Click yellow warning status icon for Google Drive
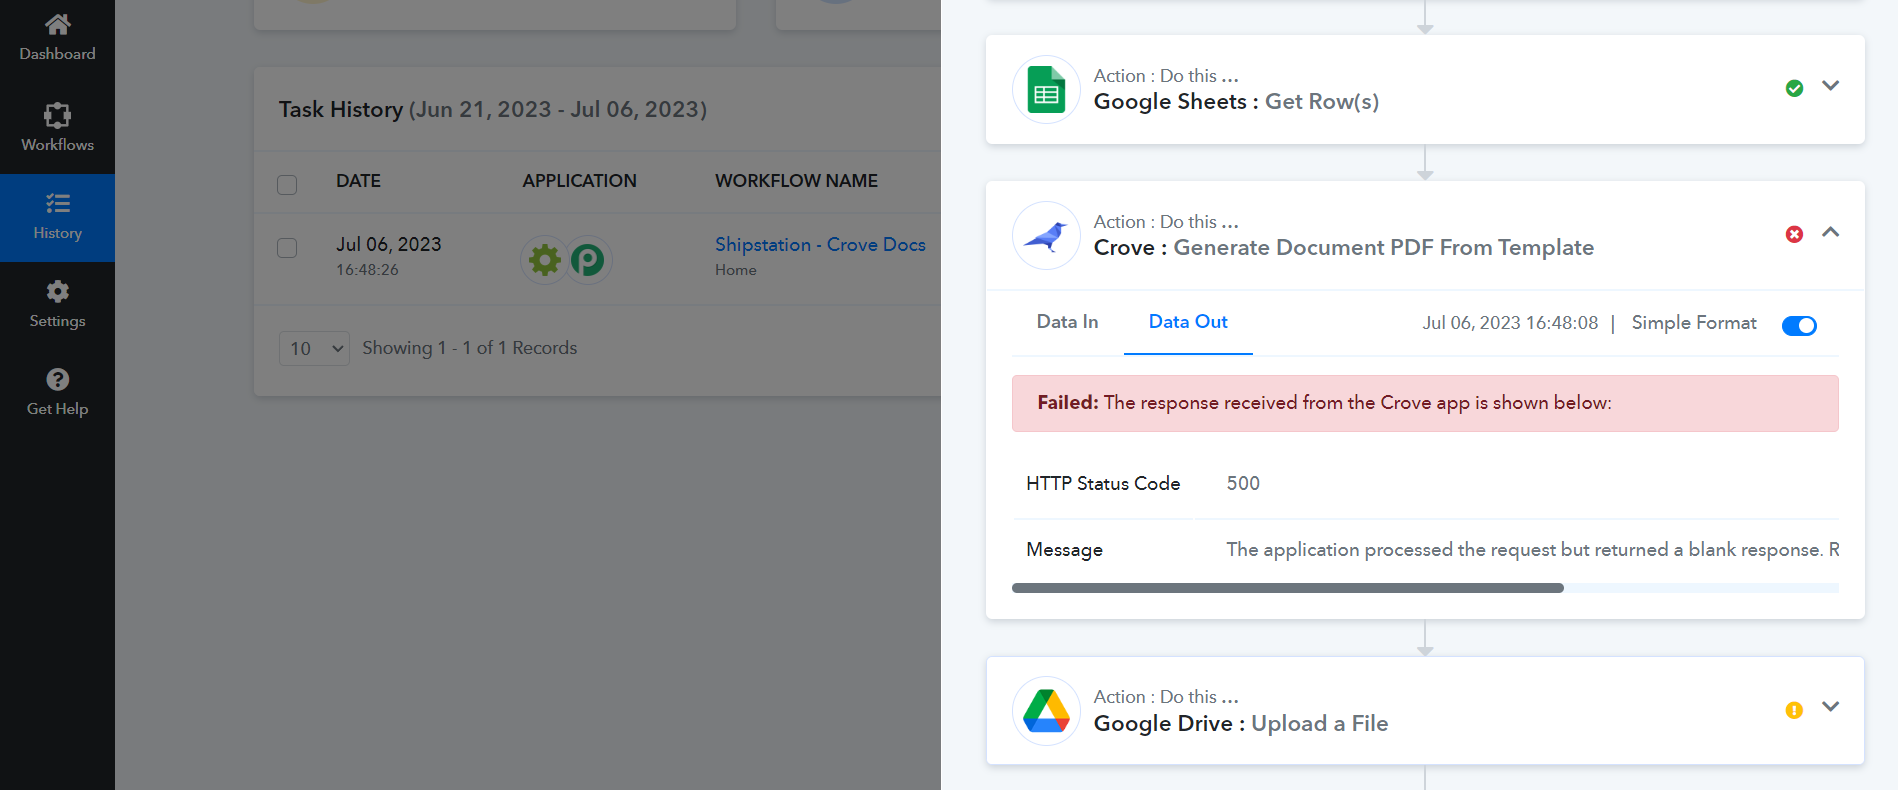Image resolution: width=1898 pixels, height=790 pixels. (x=1794, y=710)
